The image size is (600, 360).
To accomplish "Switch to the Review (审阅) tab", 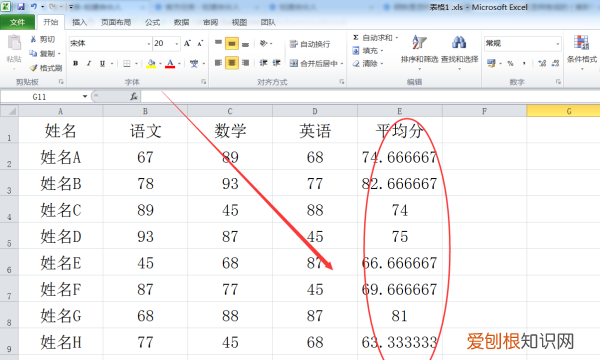I will tap(210, 22).
